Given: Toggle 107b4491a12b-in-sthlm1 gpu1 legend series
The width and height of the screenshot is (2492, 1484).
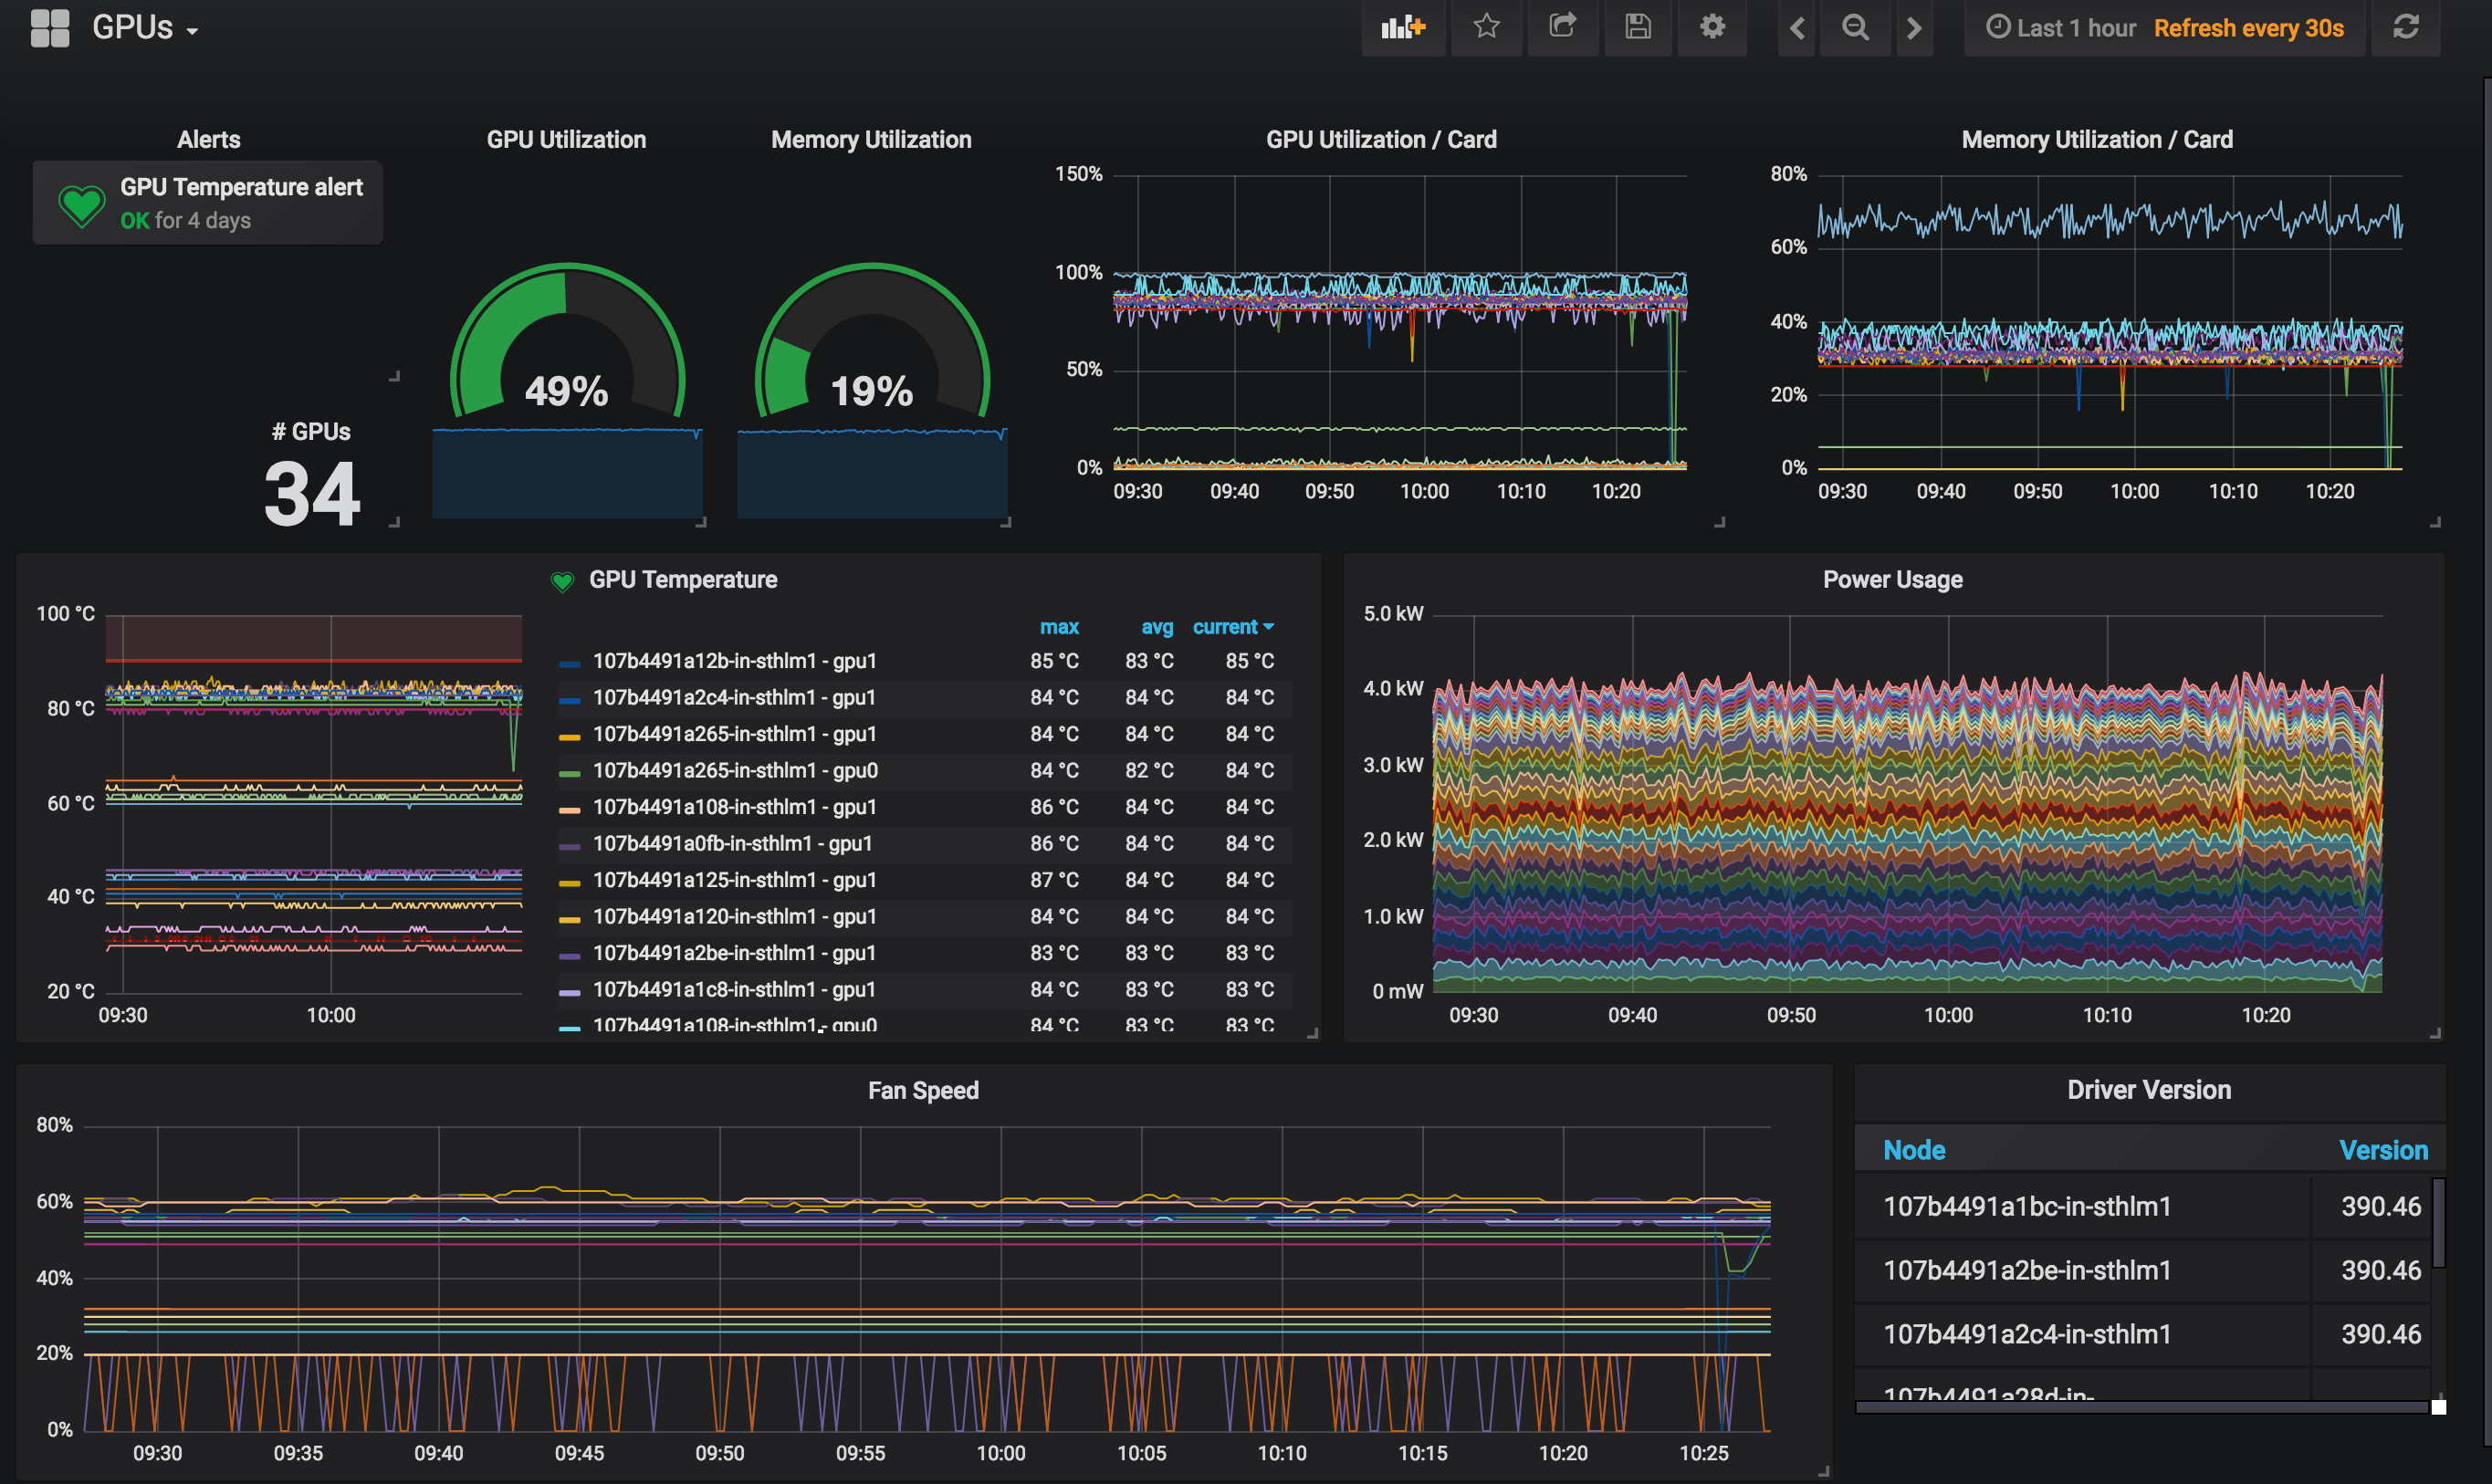Looking at the screenshot, I should (x=734, y=661).
